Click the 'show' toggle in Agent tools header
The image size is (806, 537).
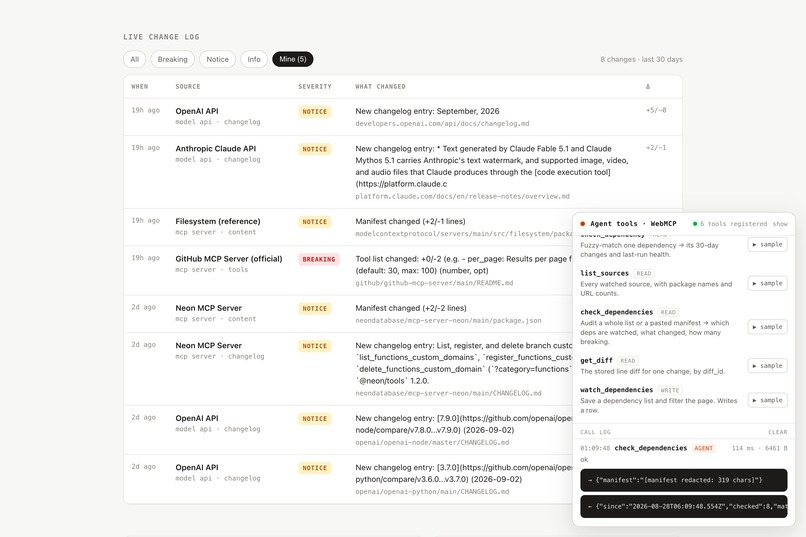pyautogui.click(x=780, y=224)
